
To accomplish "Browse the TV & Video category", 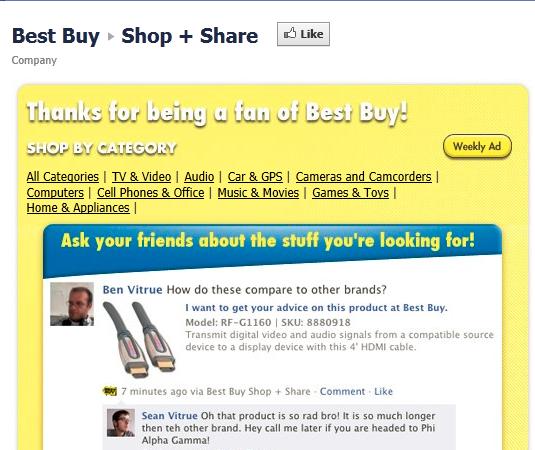I will tap(142, 177).
